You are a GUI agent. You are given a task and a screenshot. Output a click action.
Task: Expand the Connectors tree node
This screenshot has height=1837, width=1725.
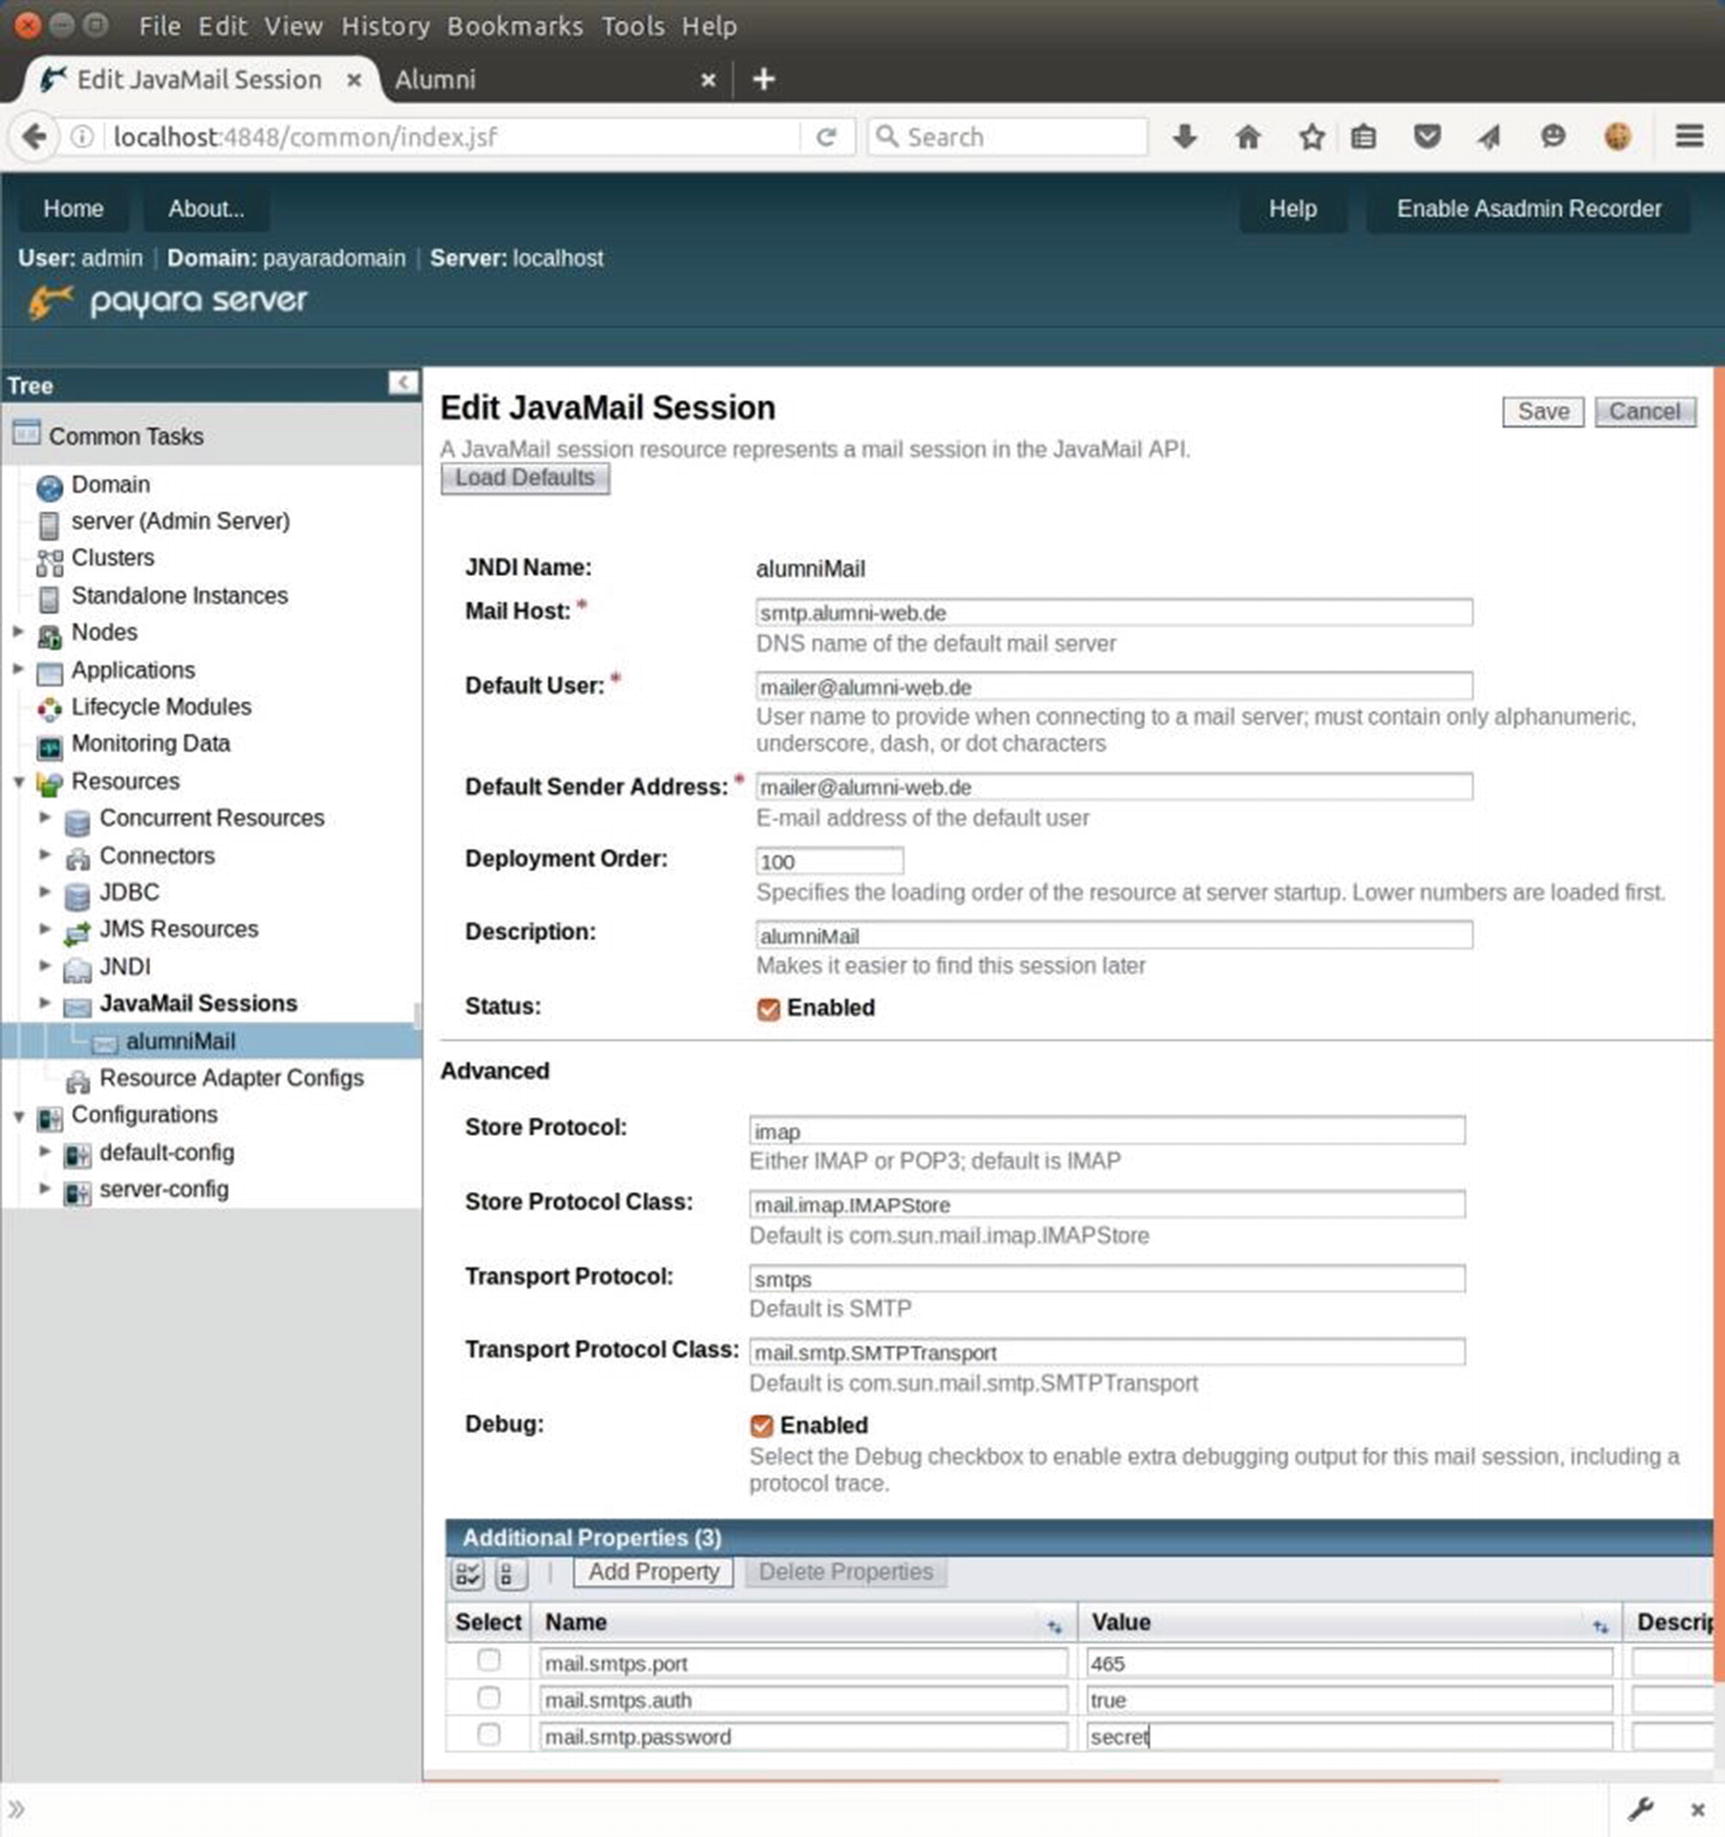click(45, 855)
